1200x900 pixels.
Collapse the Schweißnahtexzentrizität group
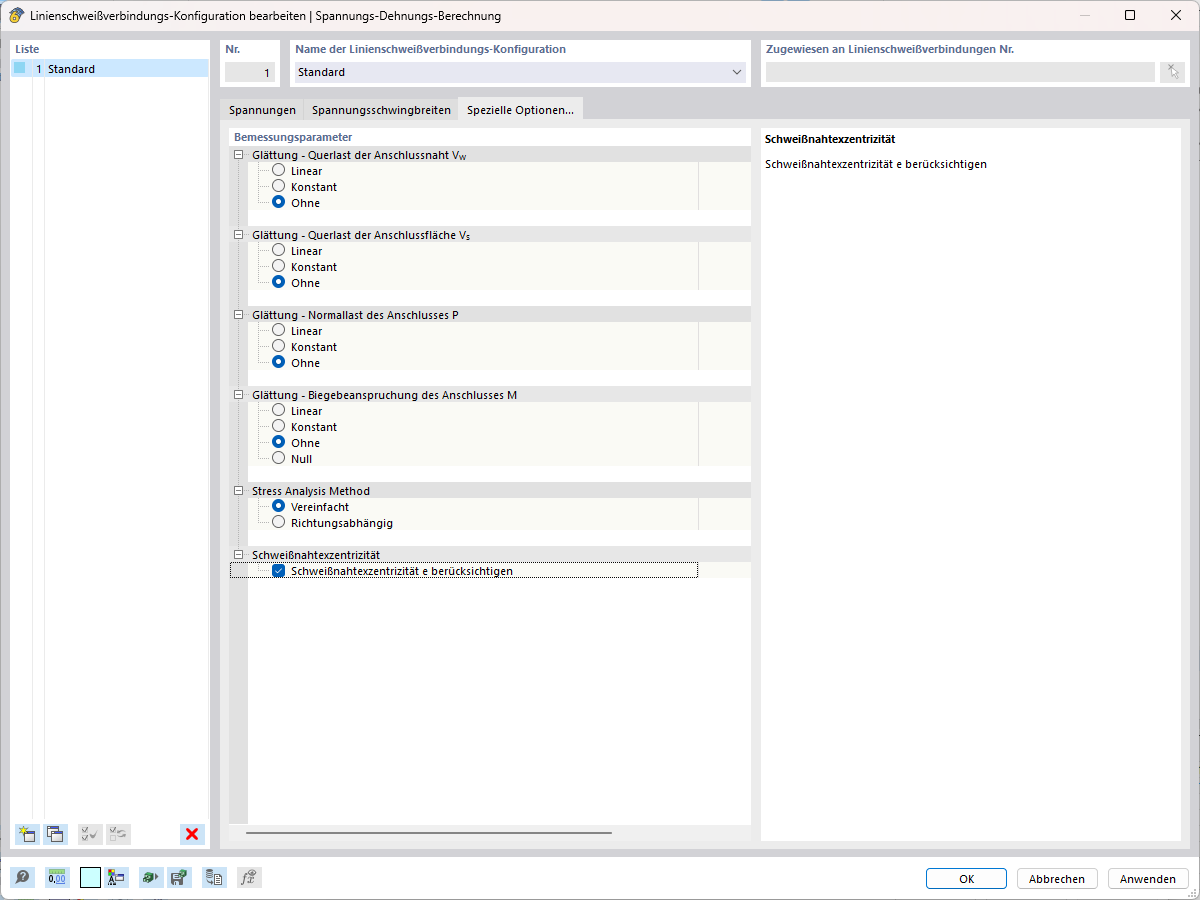[x=238, y=555]
